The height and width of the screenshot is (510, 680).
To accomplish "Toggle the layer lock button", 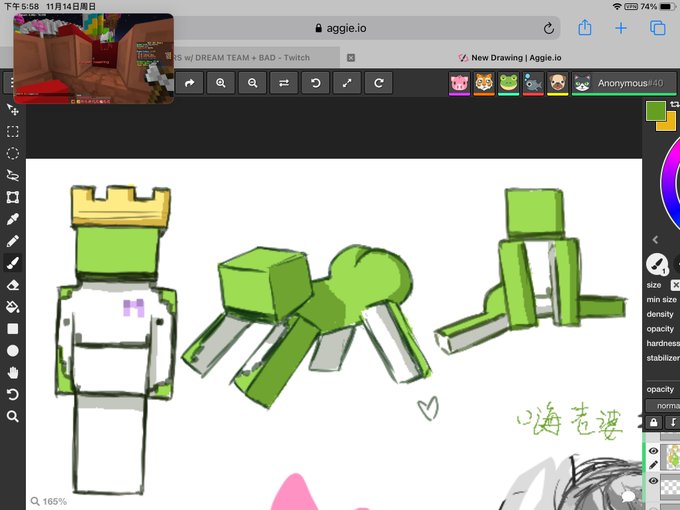I will click(x=654, y=422).
